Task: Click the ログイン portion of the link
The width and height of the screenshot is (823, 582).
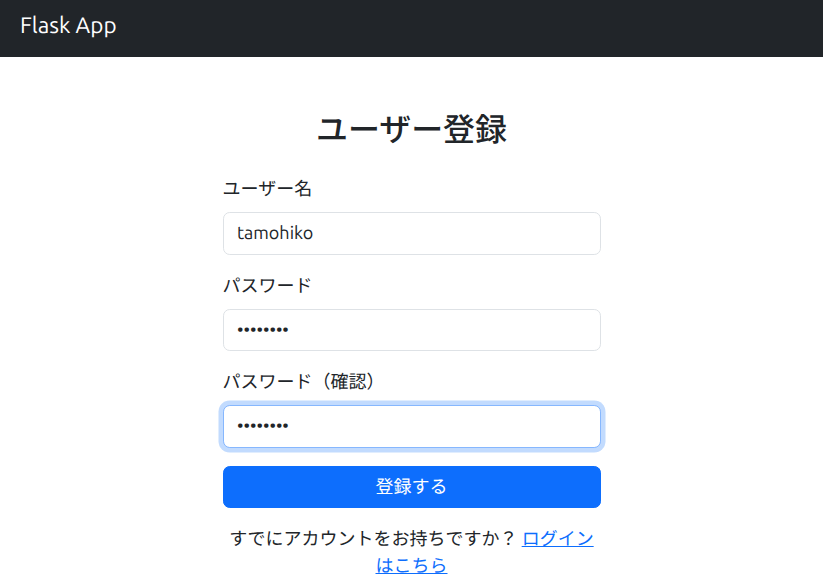Action: pos(557,539)
